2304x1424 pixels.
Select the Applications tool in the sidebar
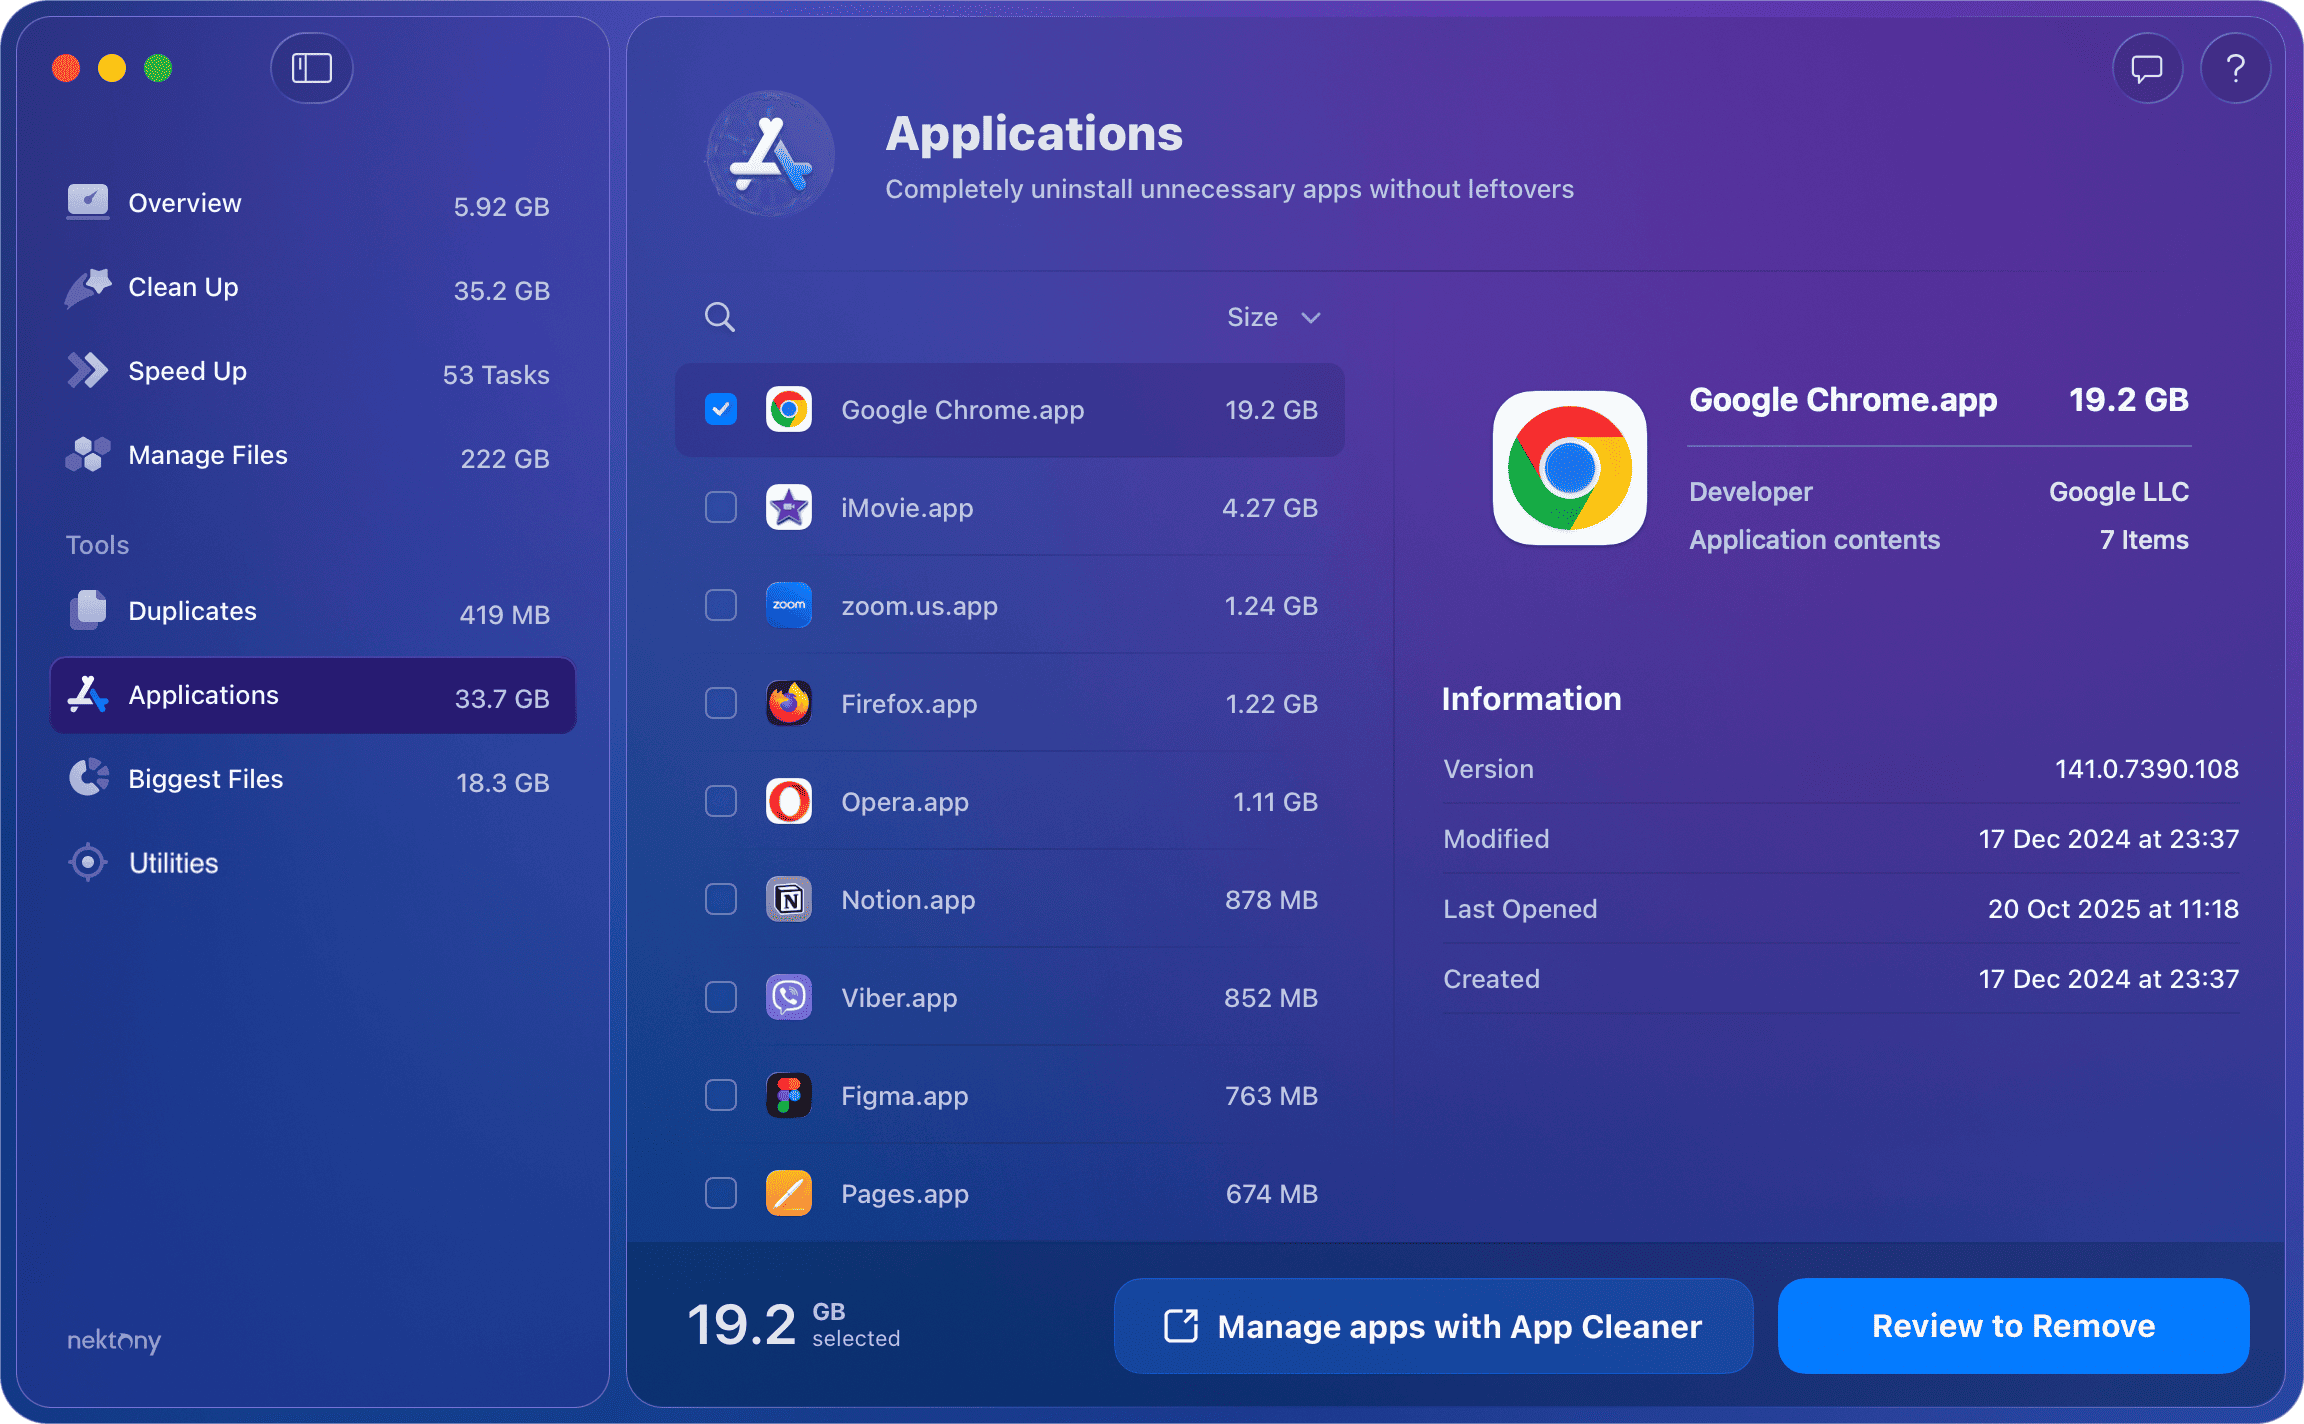point(203,695)
